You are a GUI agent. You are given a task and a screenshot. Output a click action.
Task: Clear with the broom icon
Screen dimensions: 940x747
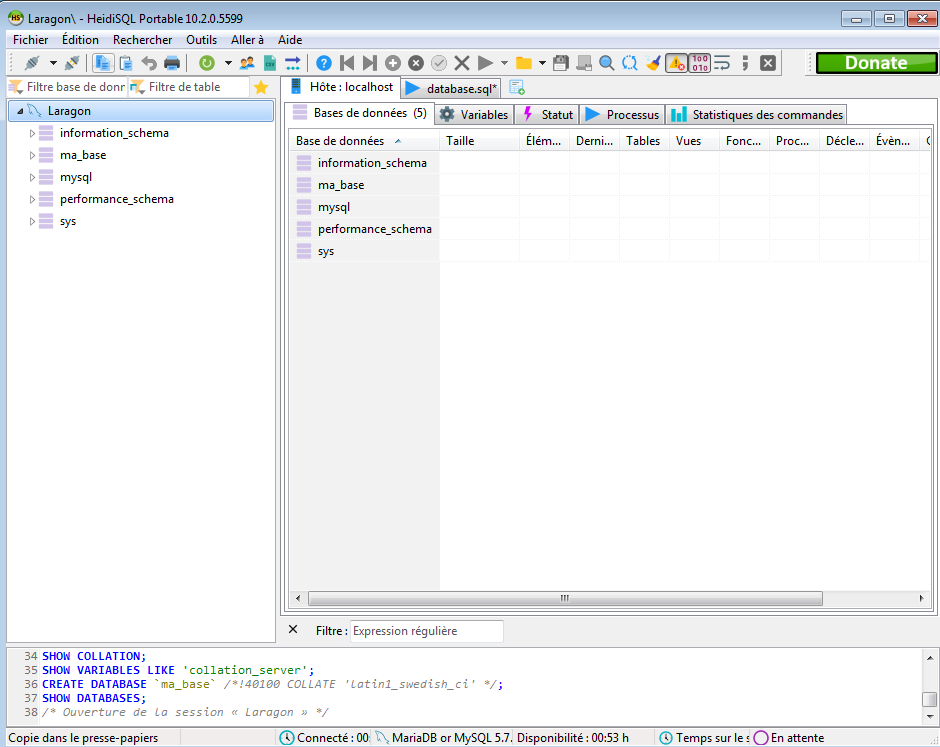pyautogui.click(x=653, y=63)
